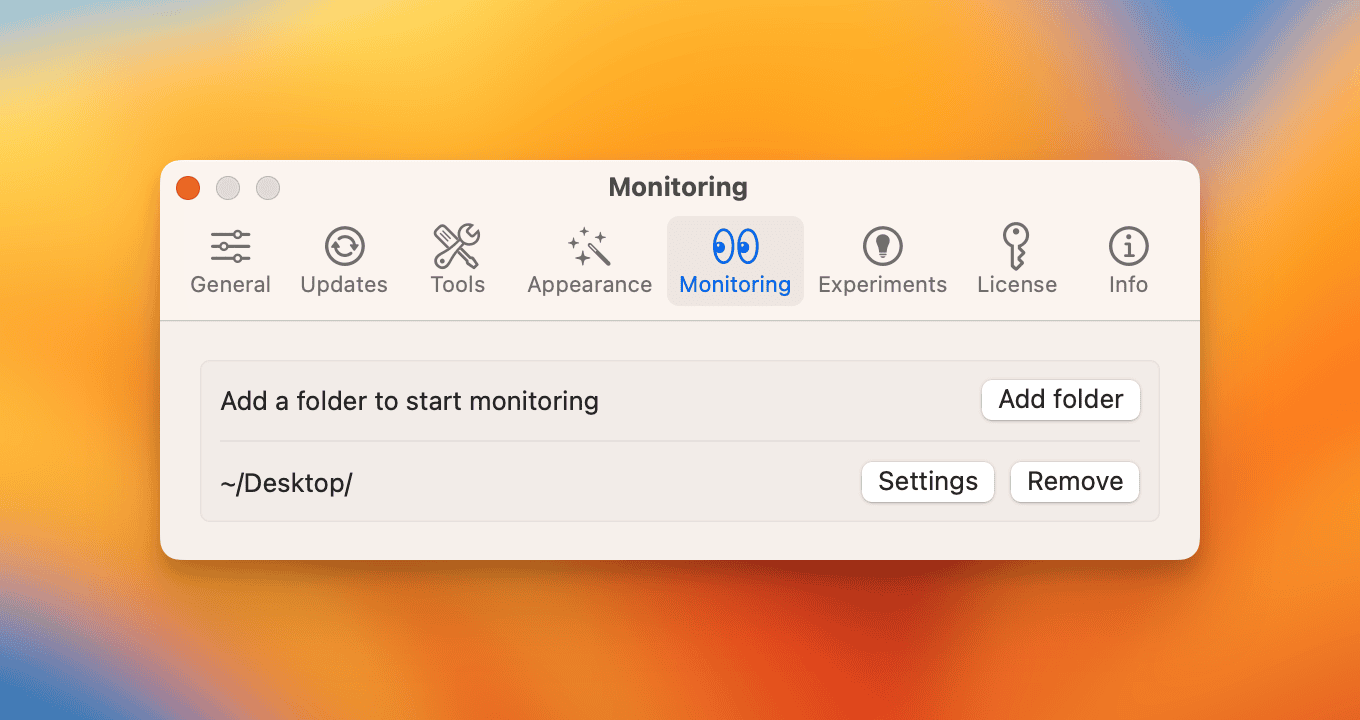
Task: Click the grayed-out minimize window button
Action: (228, 188)
